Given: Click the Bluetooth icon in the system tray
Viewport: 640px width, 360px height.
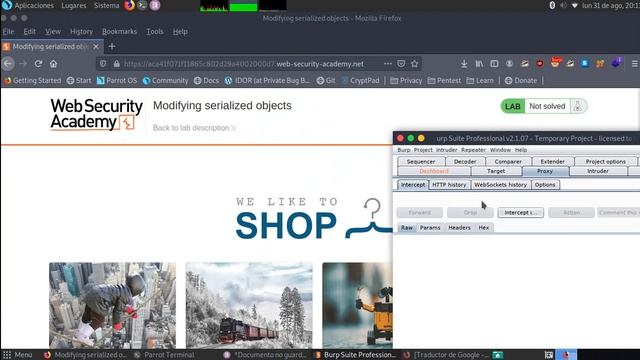Looking at the screenshot, I should (552, 5).
